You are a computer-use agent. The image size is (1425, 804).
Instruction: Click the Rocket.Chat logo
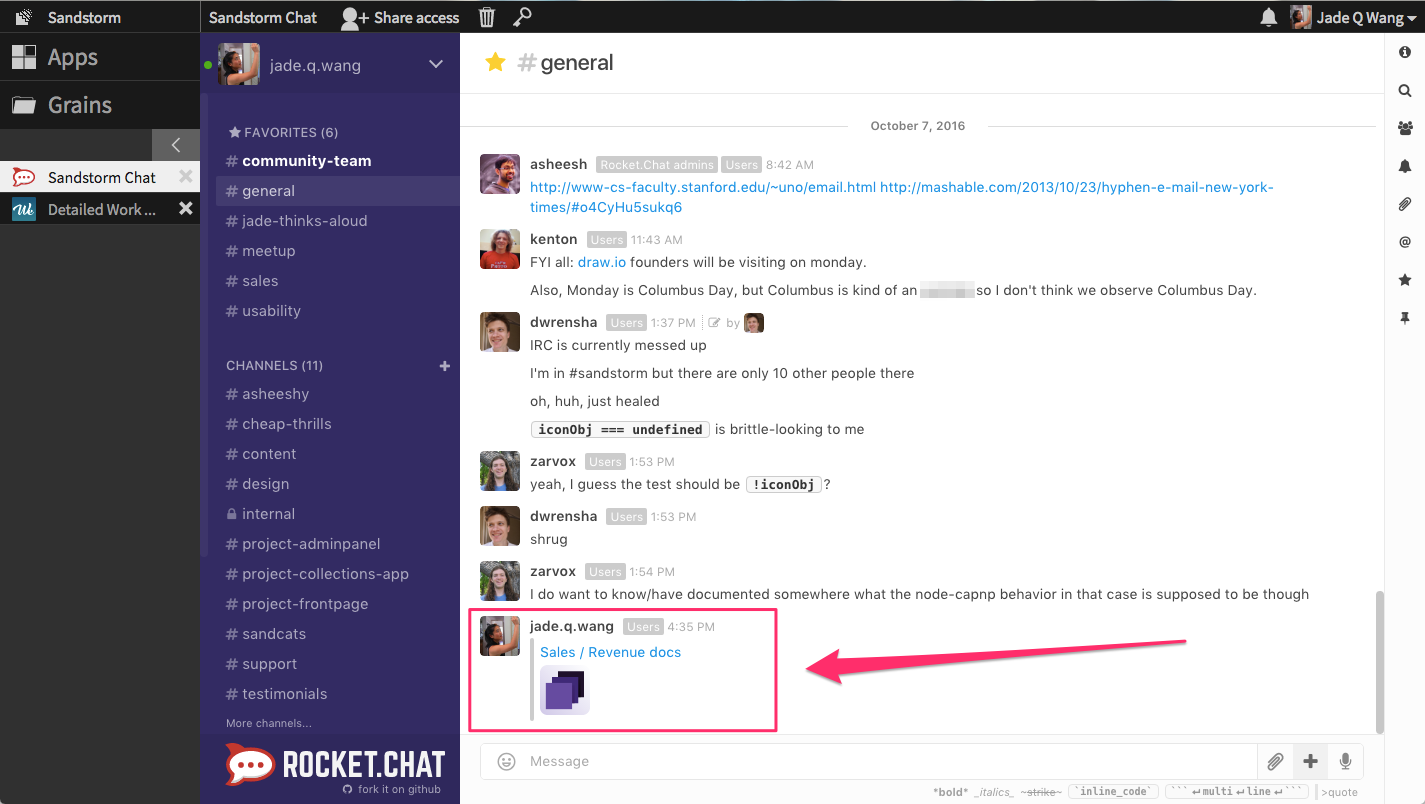[x=335, y=765]
